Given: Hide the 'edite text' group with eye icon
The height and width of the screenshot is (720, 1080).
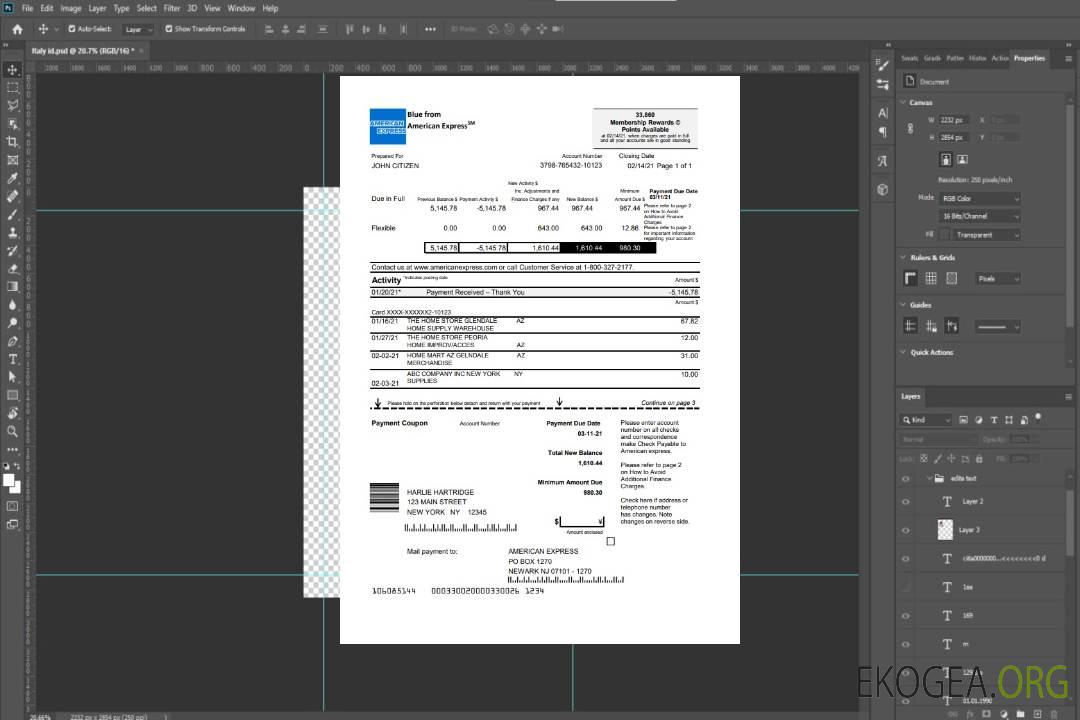Looking at the screenshot, I should [x=906, y=479].
